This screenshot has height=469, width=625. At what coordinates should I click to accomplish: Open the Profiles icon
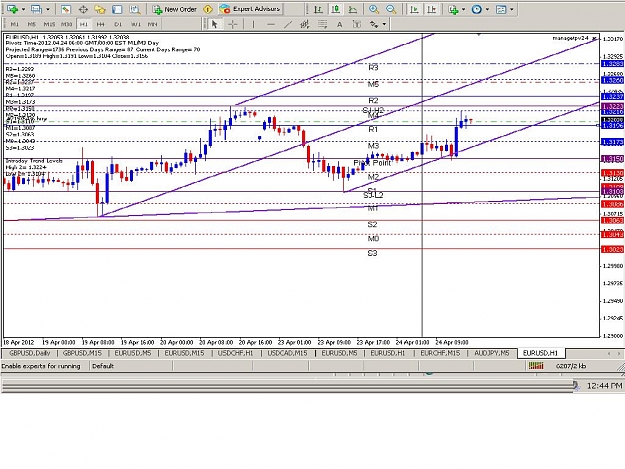click(x=36, y=9)
